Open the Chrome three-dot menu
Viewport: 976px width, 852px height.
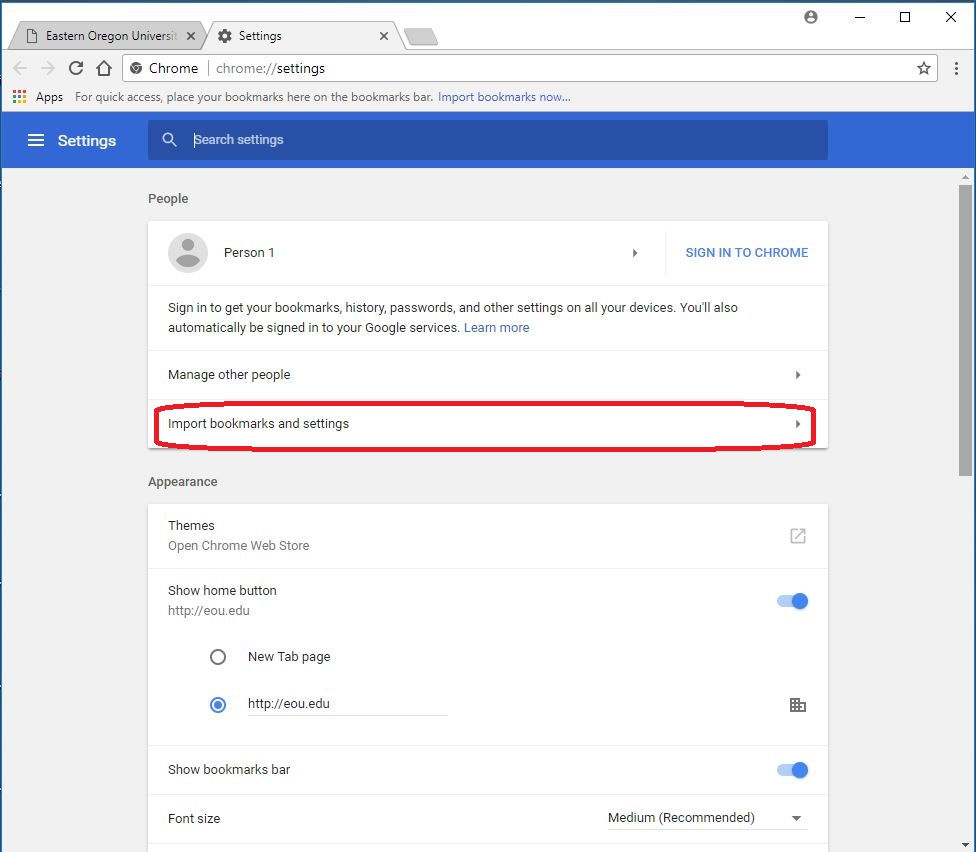tap(956, 68)
